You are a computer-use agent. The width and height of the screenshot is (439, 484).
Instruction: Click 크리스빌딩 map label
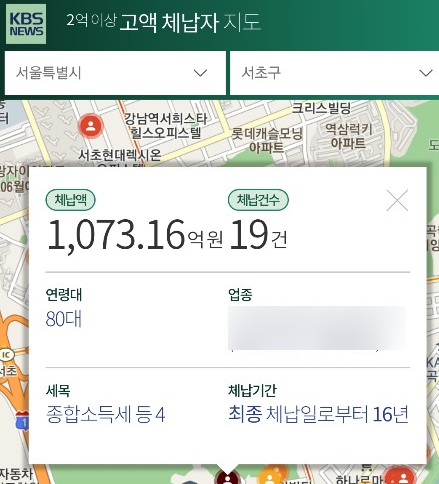click(321, 108)
